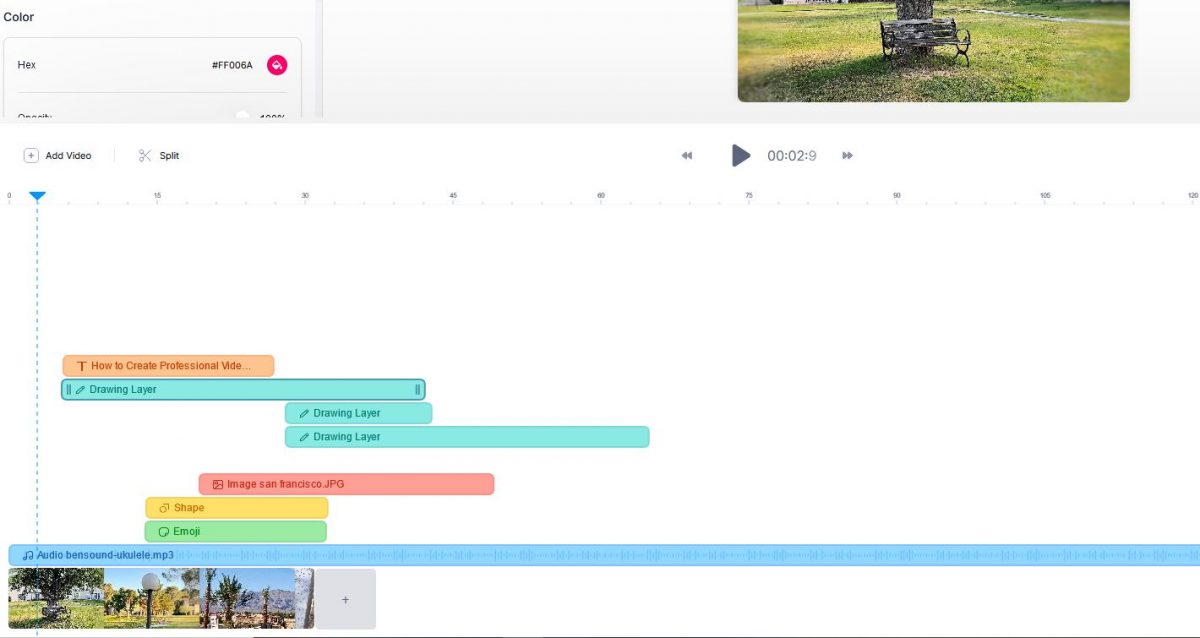Click the fast-forward control
Image resolution: width=1200 pixels, height=638 pixels.
coord(847,155)
